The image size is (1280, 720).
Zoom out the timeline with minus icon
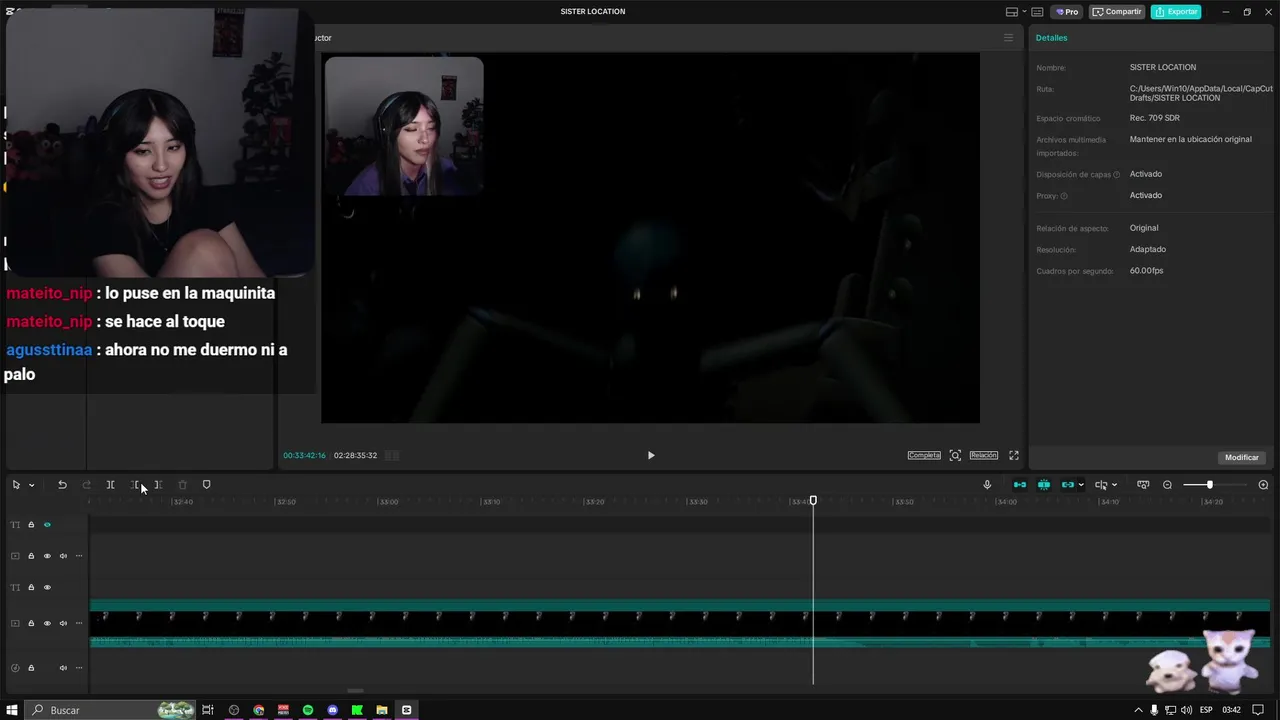tap(1167, 485)
